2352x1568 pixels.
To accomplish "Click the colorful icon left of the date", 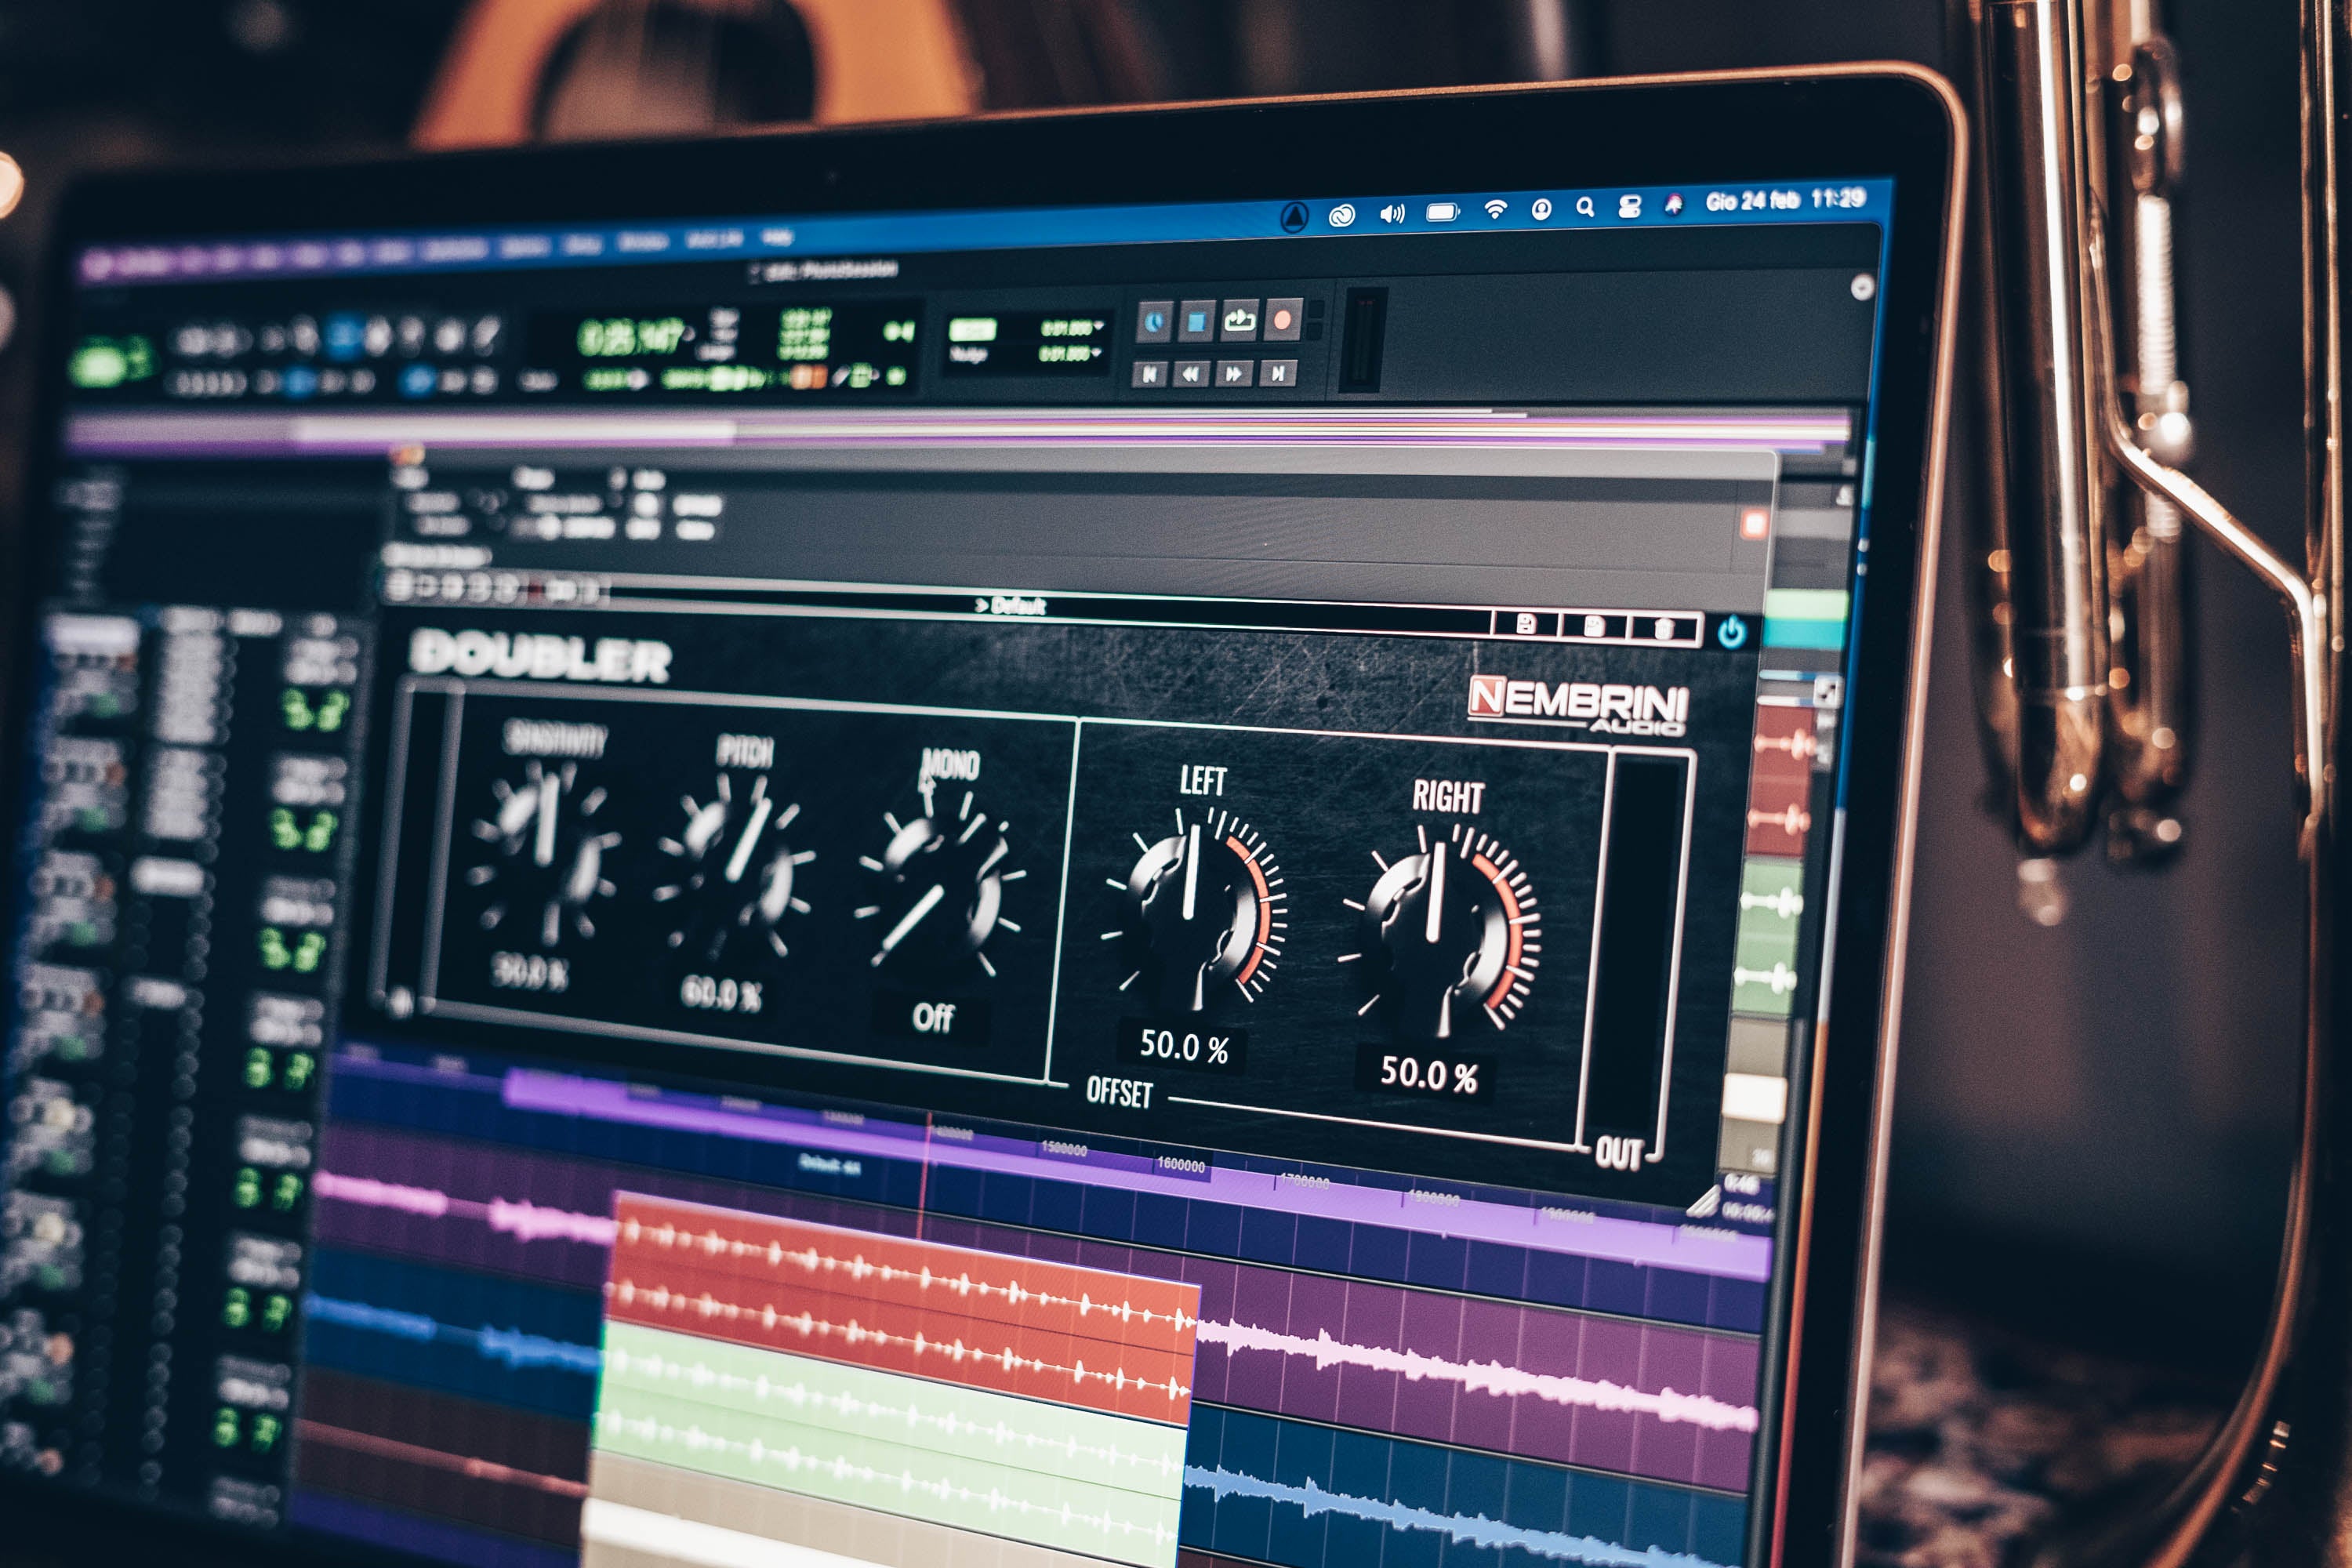I will [x=1673, y=204].
